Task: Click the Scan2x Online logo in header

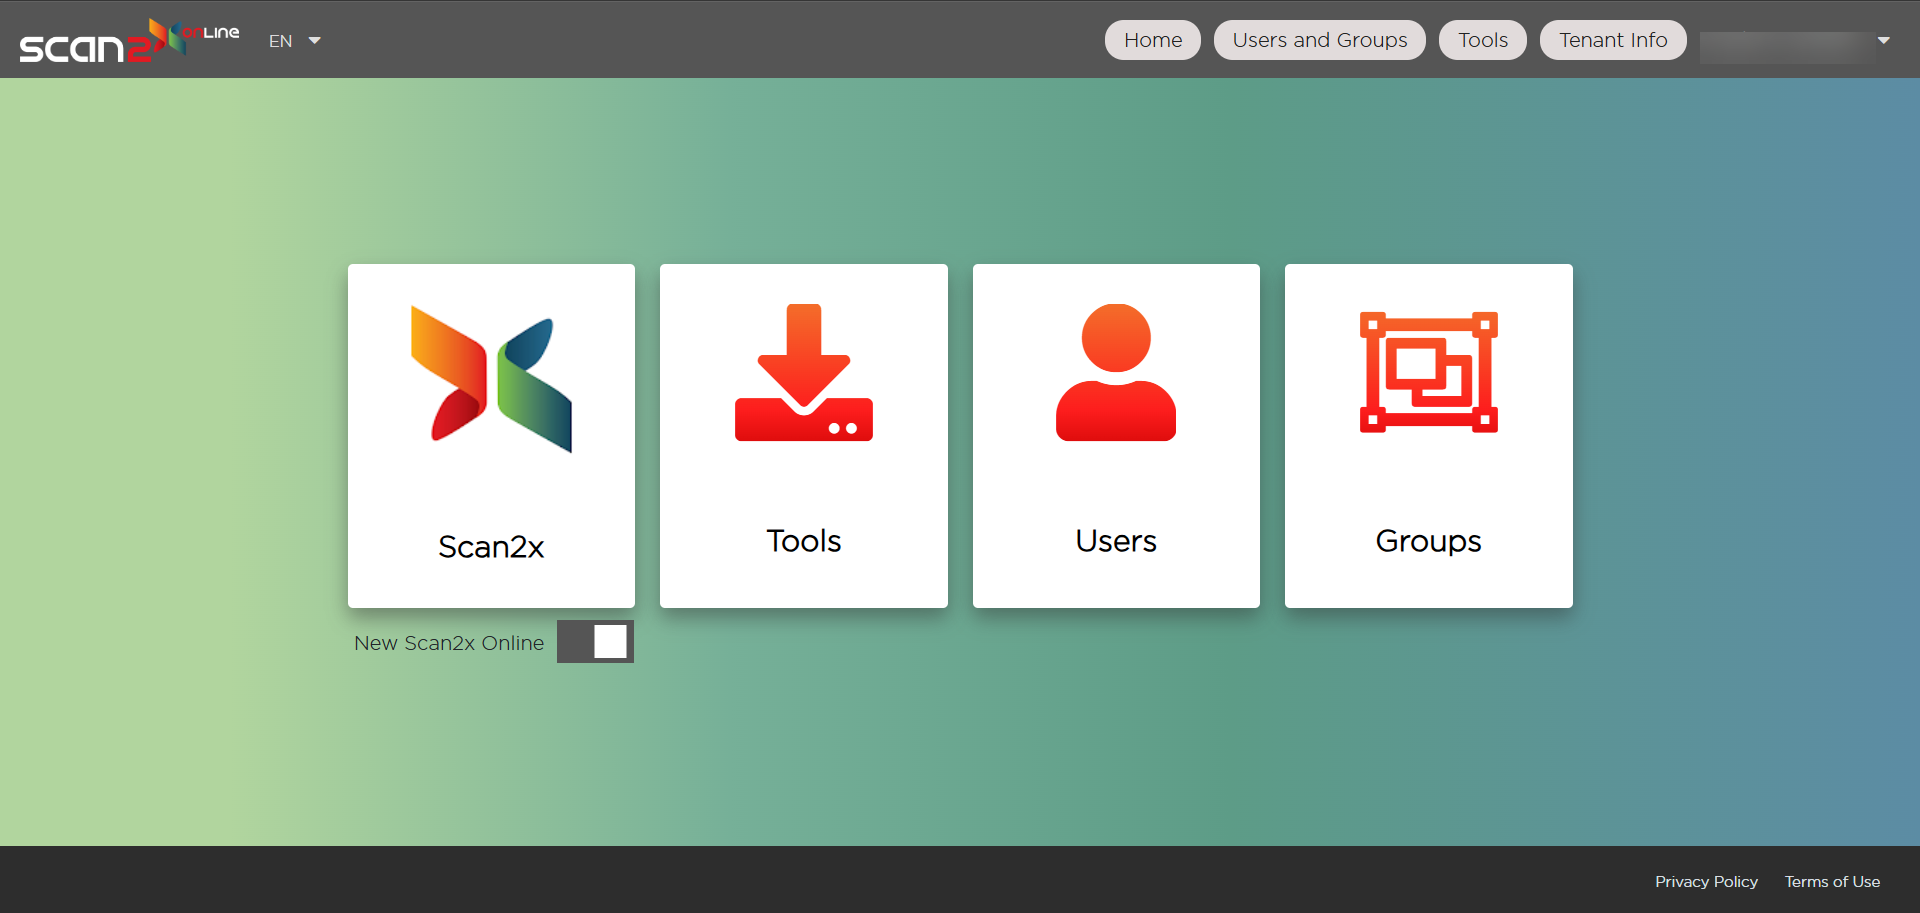Action: coord(129,41)
